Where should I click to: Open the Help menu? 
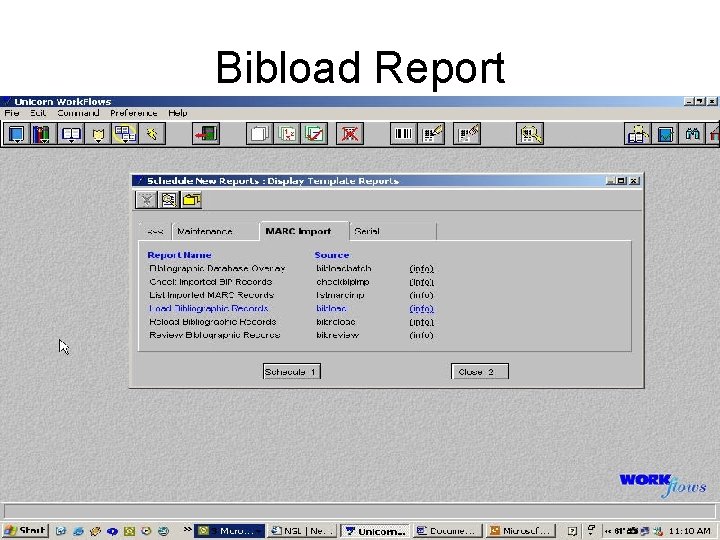pyautogui.click(x=177, y=113)
